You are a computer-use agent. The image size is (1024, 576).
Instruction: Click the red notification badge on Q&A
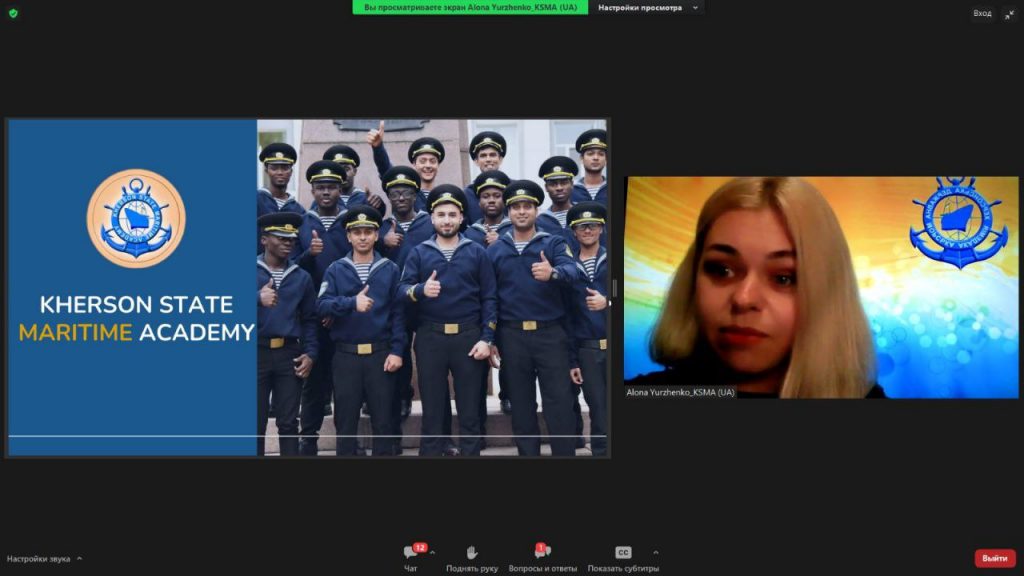click(541, 547)
